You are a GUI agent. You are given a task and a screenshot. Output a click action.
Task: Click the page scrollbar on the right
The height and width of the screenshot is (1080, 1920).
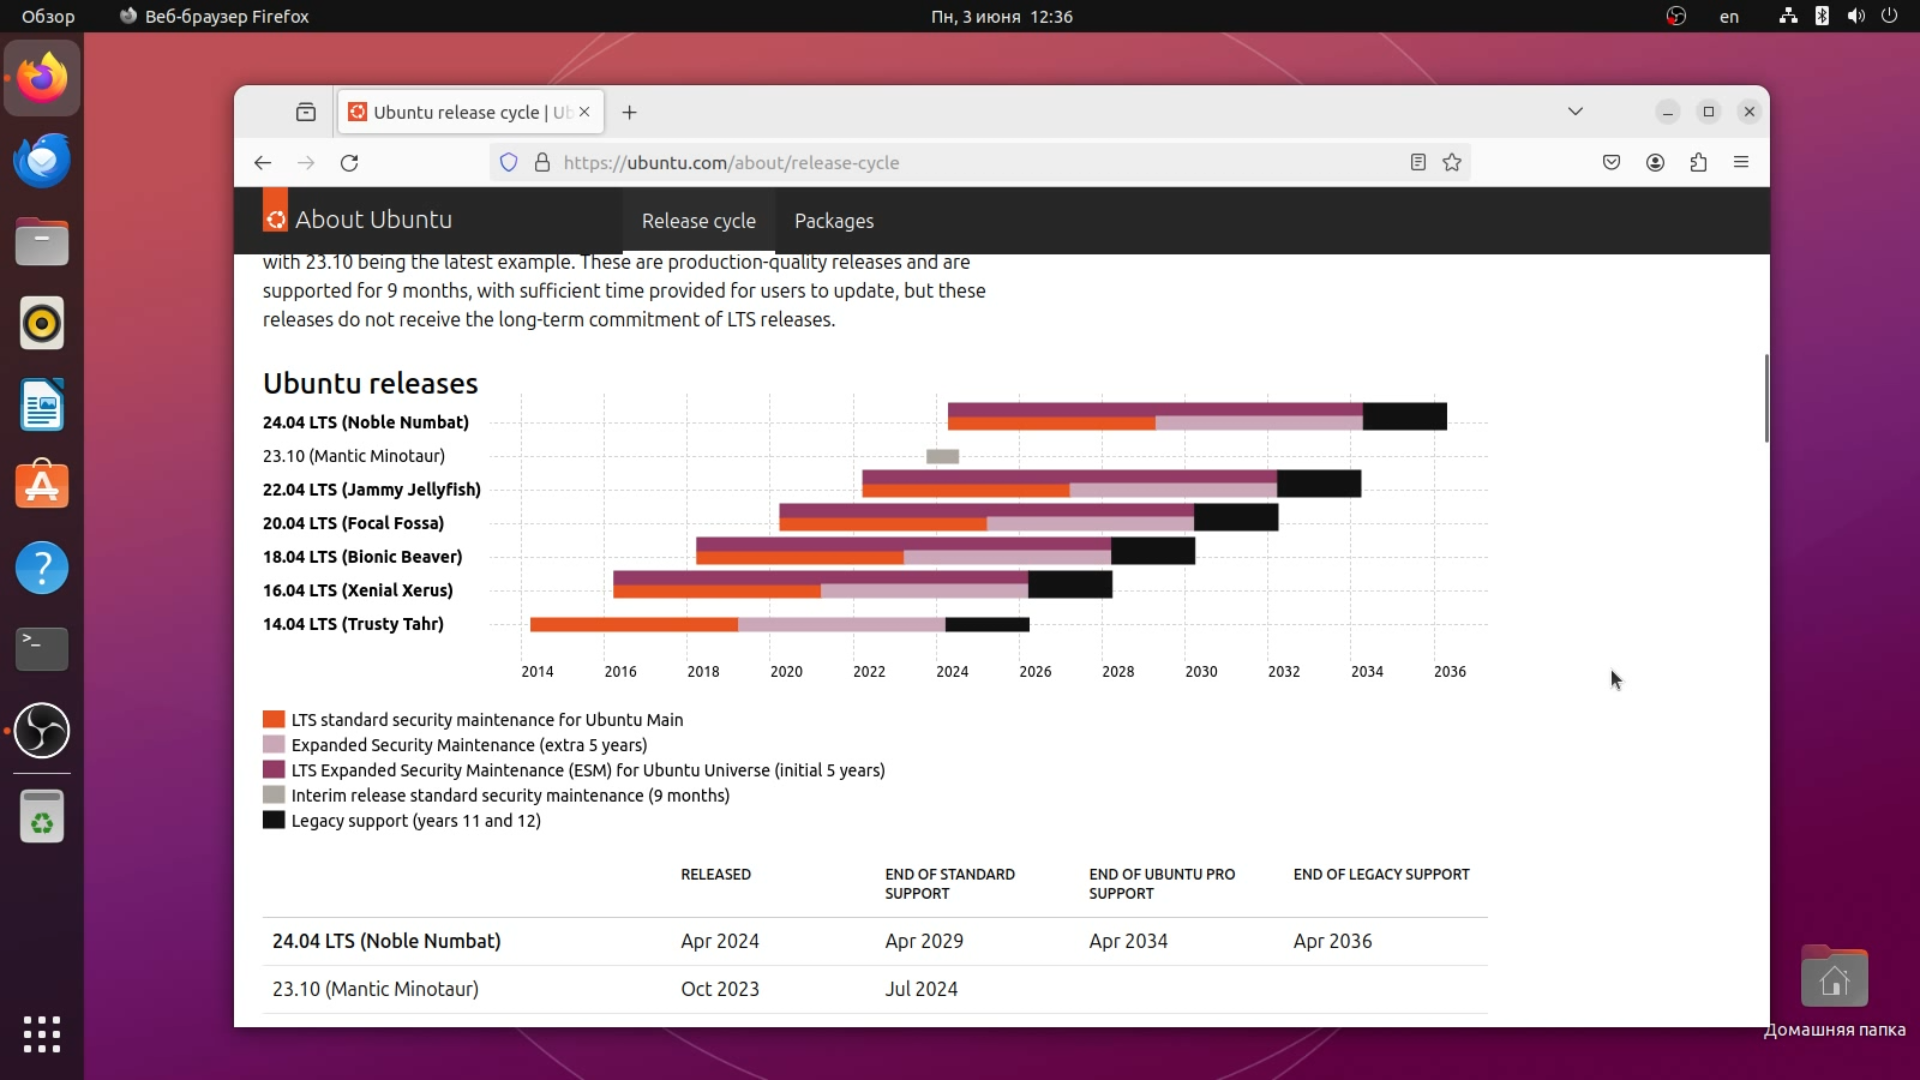[x=1766, y=398]
